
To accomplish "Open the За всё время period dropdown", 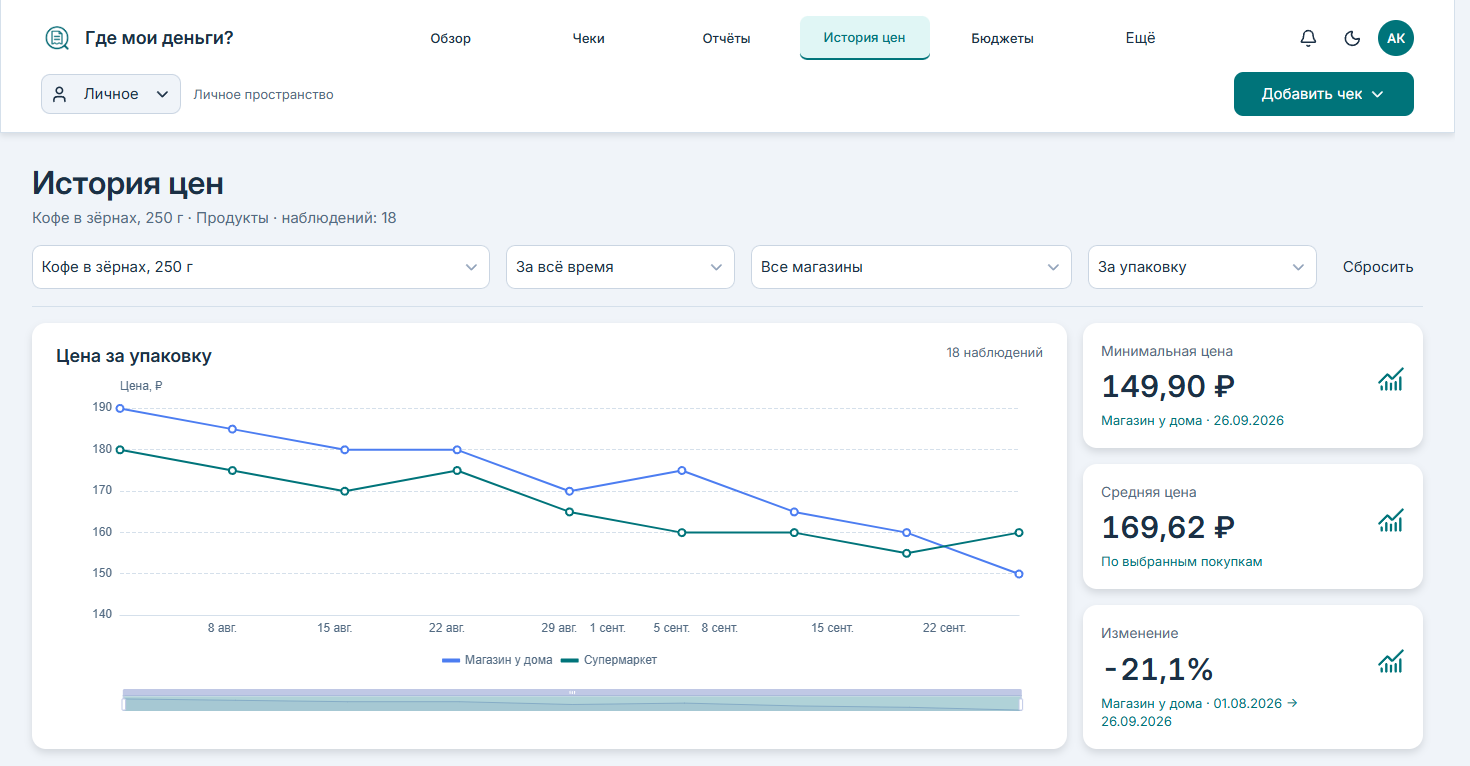I will point(620,267).
